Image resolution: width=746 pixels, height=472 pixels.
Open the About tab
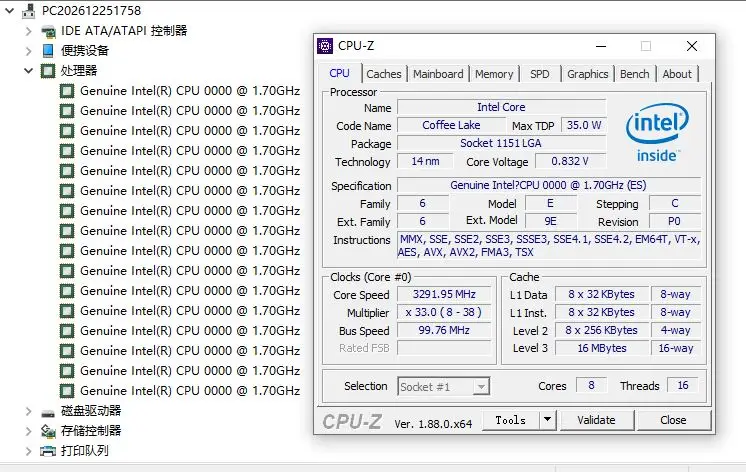(677, 74)
